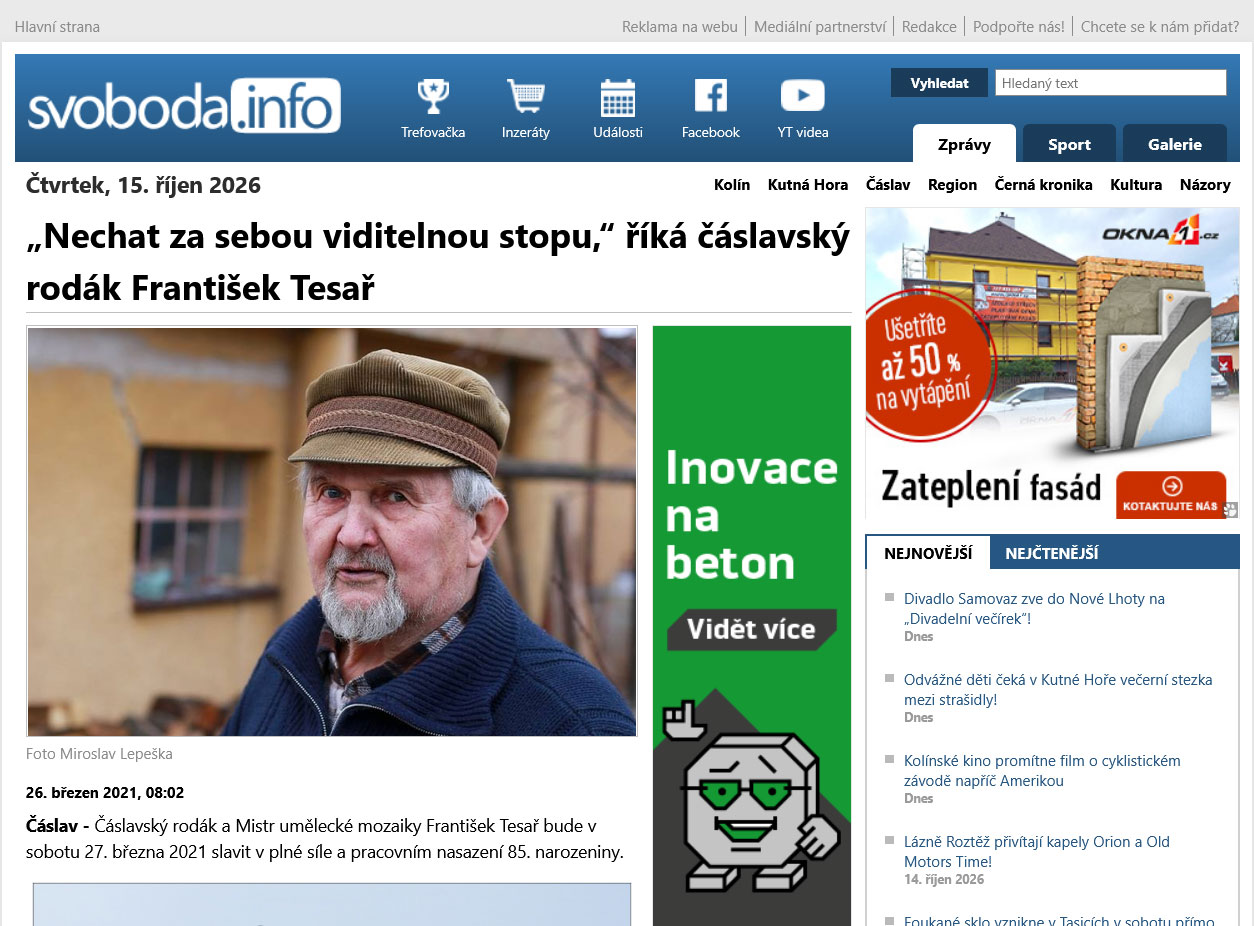Open Odvážné děti čeká v Kutné Hoře article
Viewport: 1254px width, 926px height.
pyautogui.click(x=1058, y=689)
